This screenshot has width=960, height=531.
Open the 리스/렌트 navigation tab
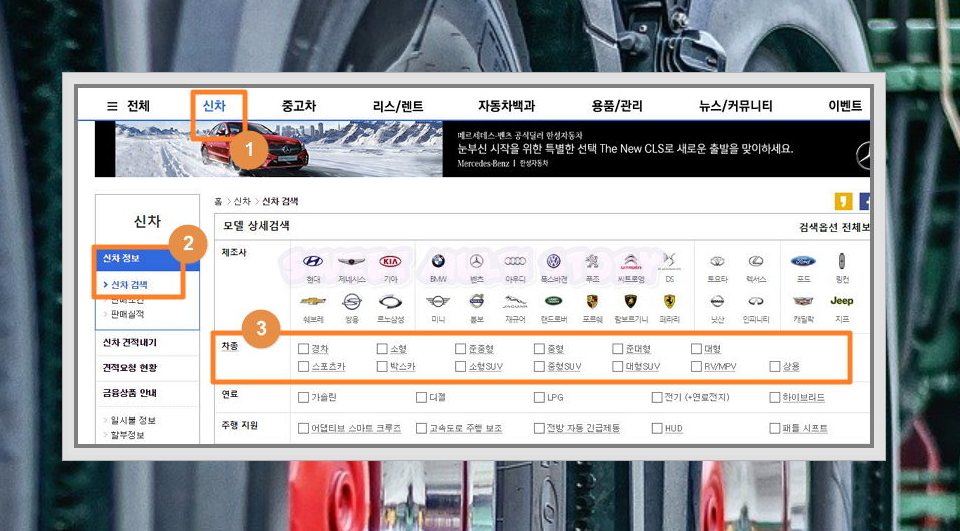coord(398,106)
